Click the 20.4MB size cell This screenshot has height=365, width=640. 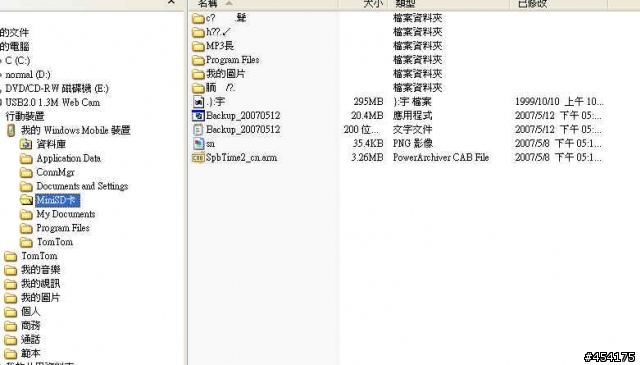point(367,116)
